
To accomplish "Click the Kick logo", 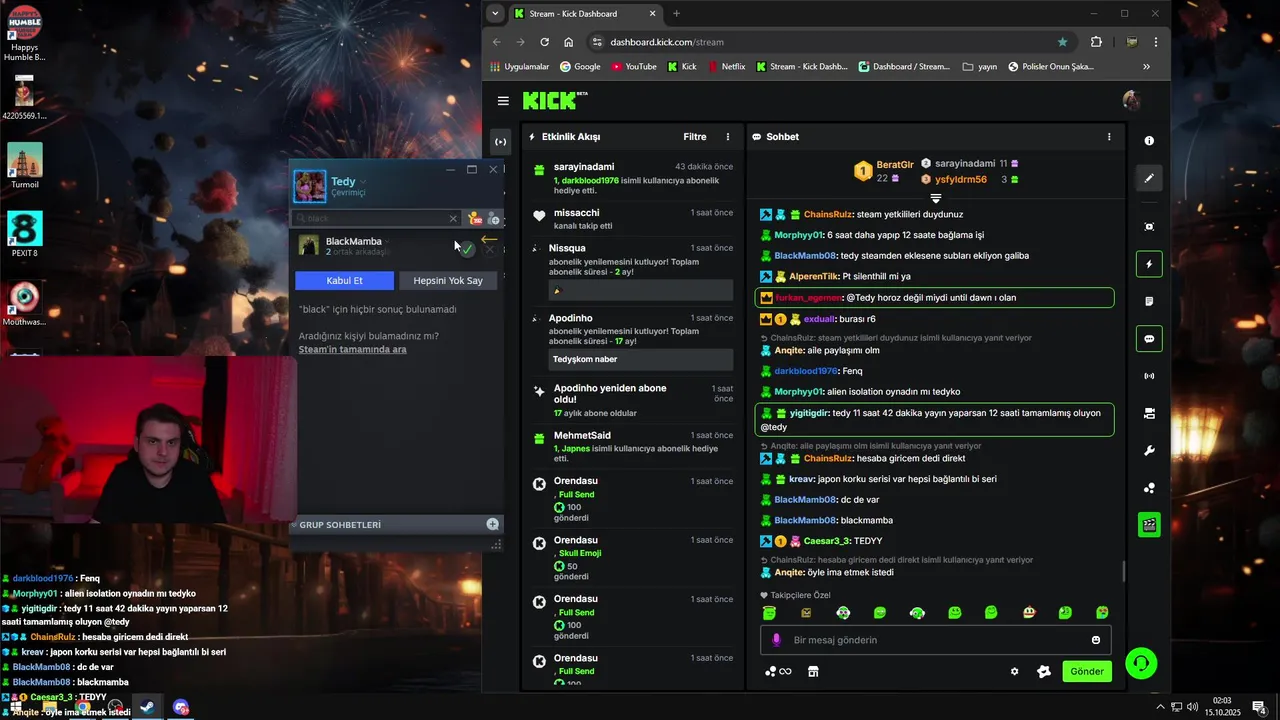I will [555, 100].
